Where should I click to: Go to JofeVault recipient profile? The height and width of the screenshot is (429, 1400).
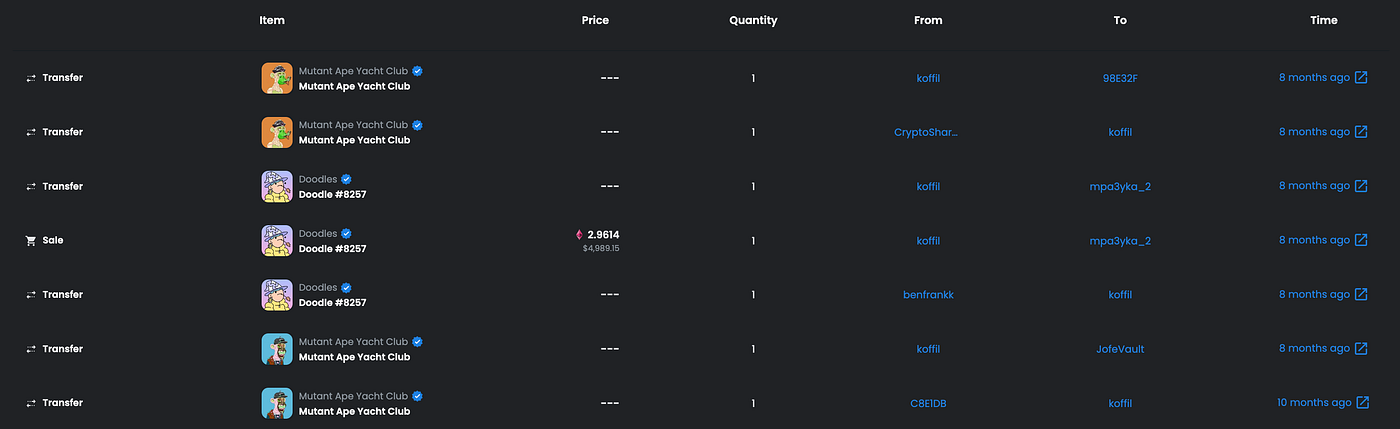point(1120,349)
